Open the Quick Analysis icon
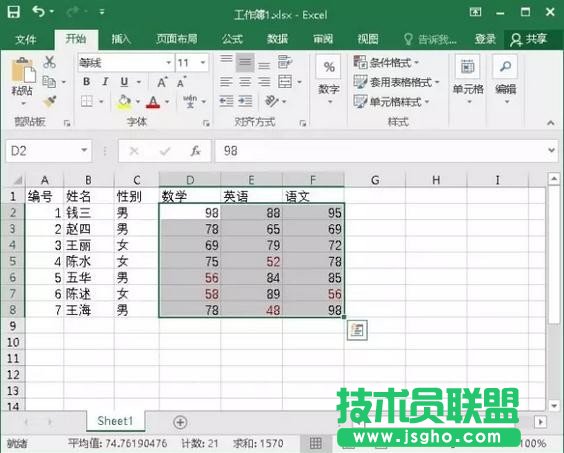 (357, 330)
